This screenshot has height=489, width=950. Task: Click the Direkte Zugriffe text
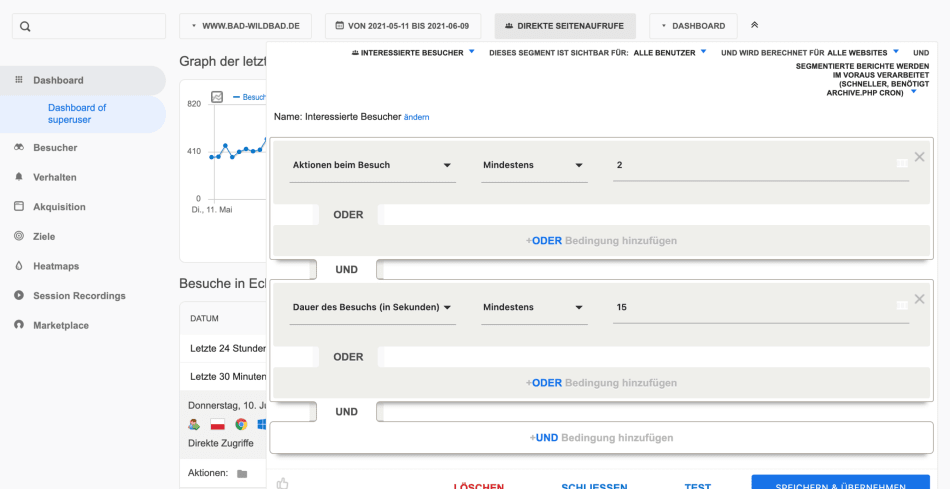221,444
